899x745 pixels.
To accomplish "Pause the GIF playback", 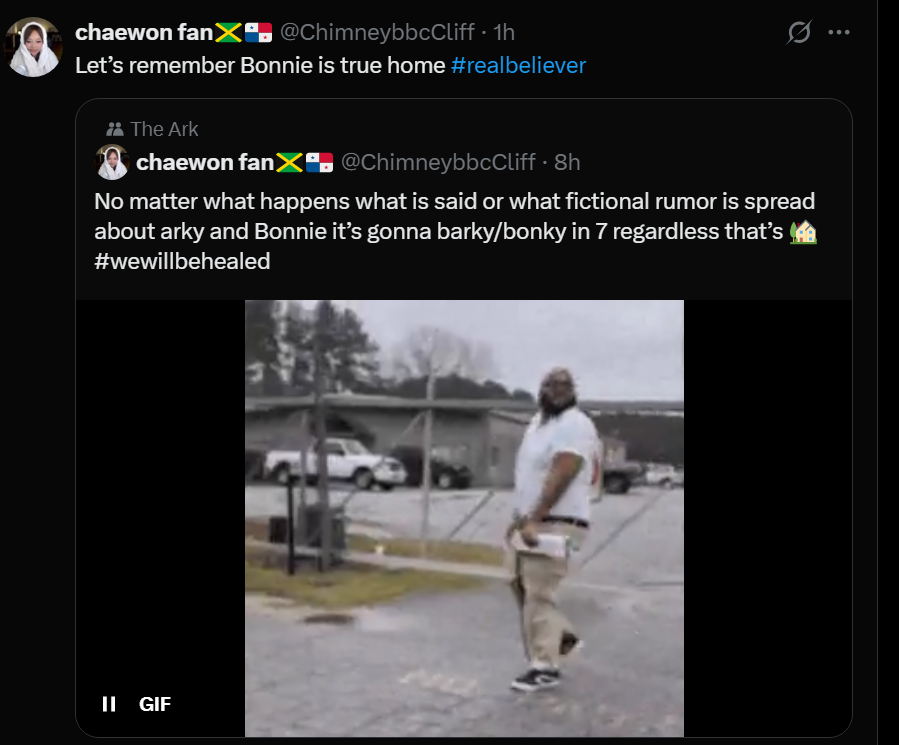I will point(109,704).
